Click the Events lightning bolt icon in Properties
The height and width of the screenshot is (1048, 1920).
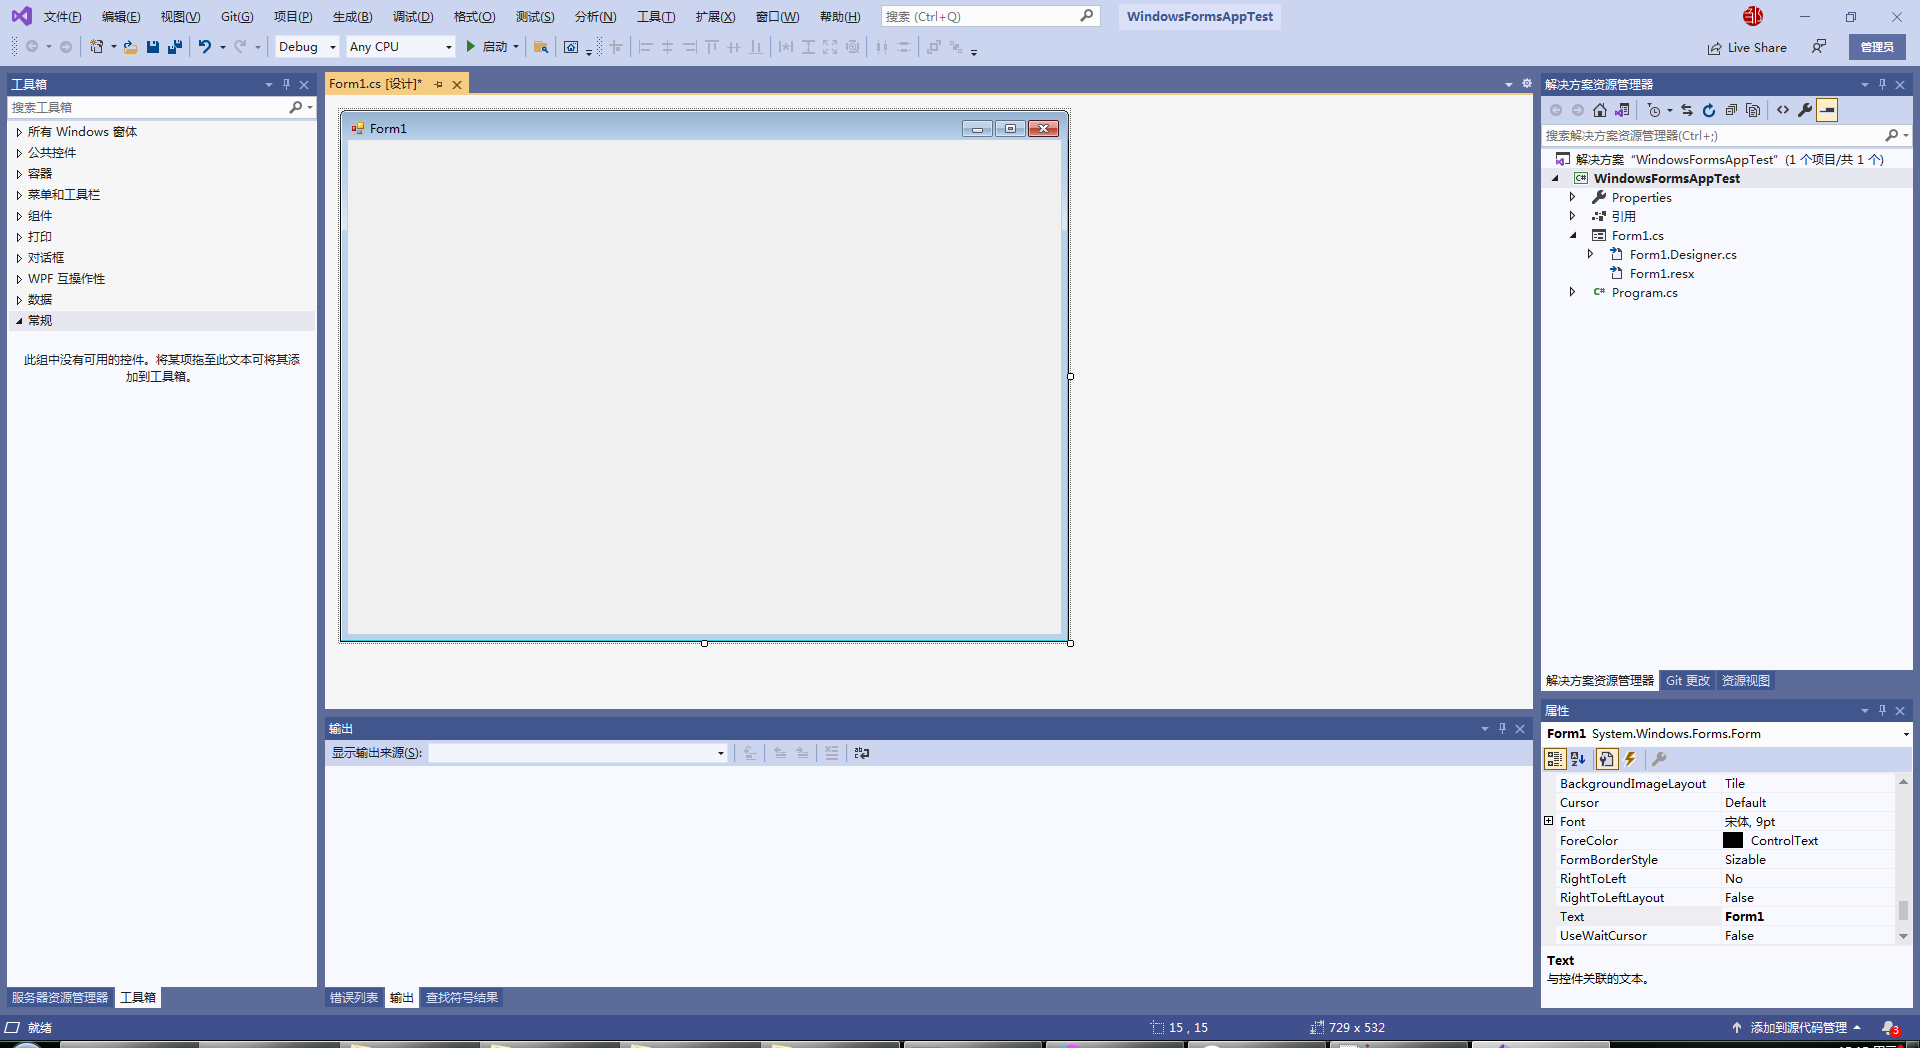point(1630,759)
